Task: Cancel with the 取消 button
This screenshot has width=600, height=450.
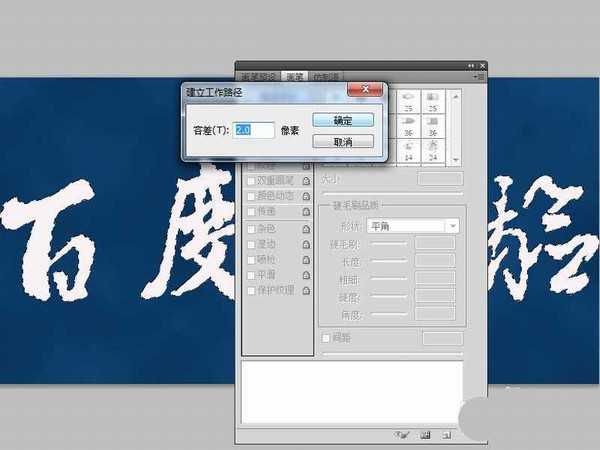Action: (343, 142)
